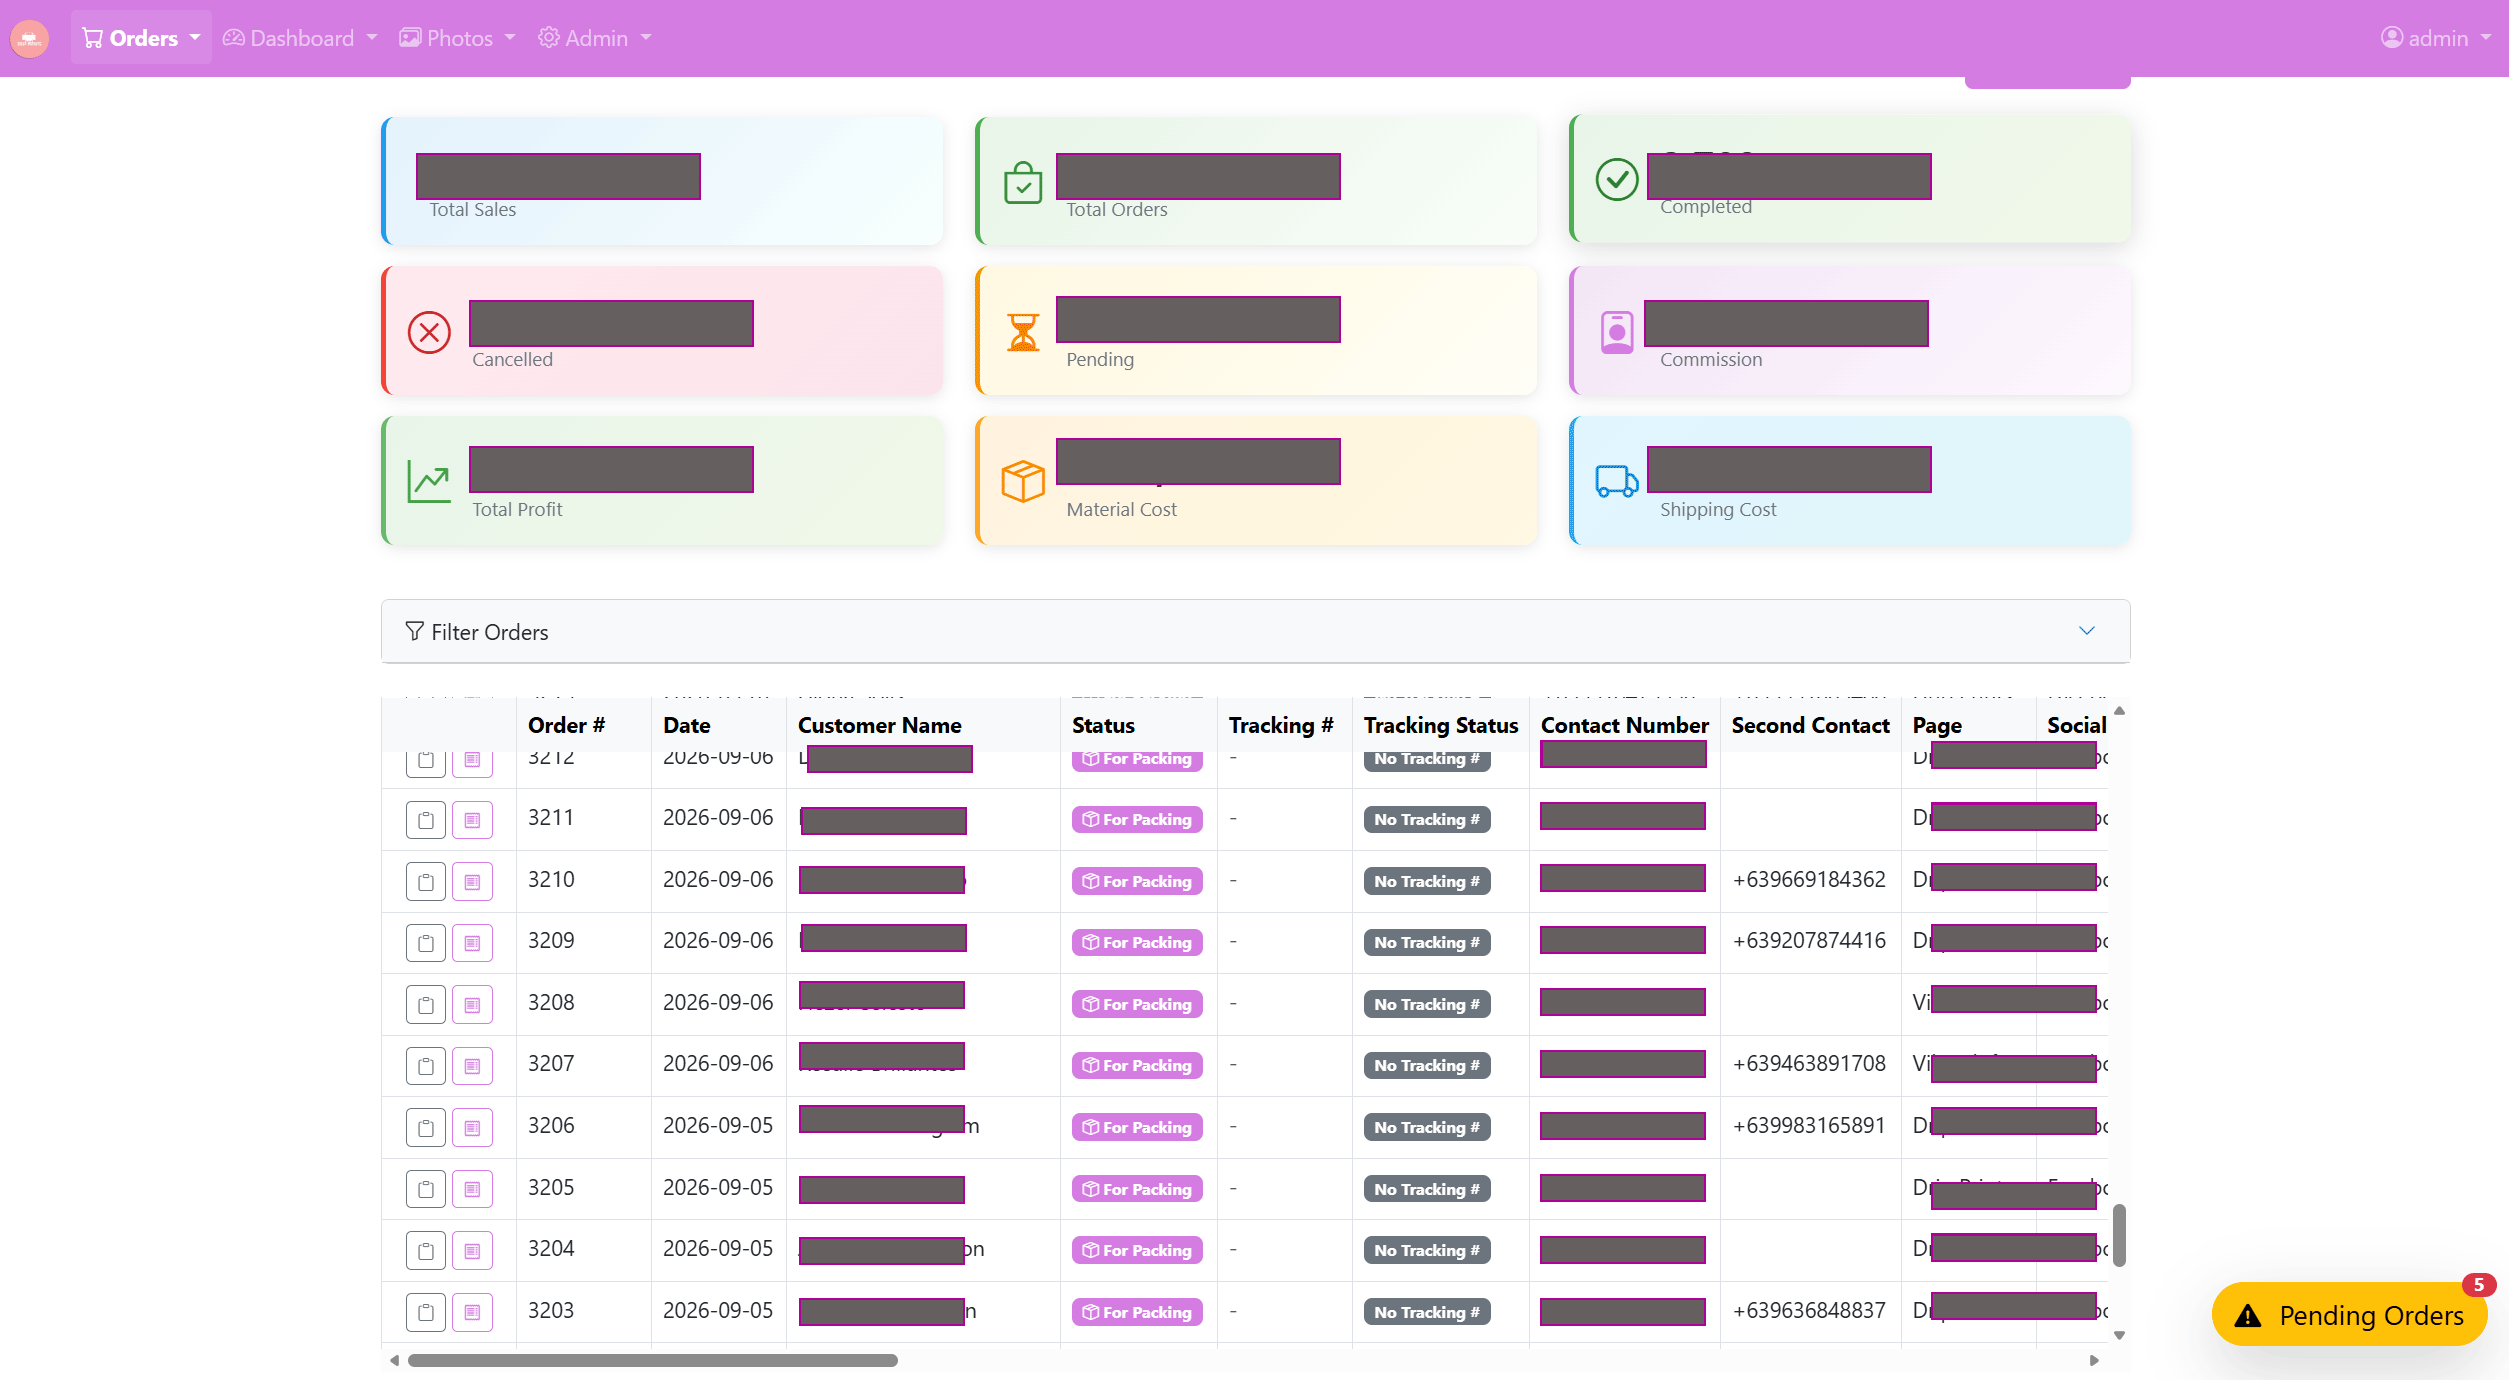Image resolution: width=2509 pixels, height=1380 pixels.
Task: Click the For Packing badge for order 3205
Action: click(1137, 1189)
